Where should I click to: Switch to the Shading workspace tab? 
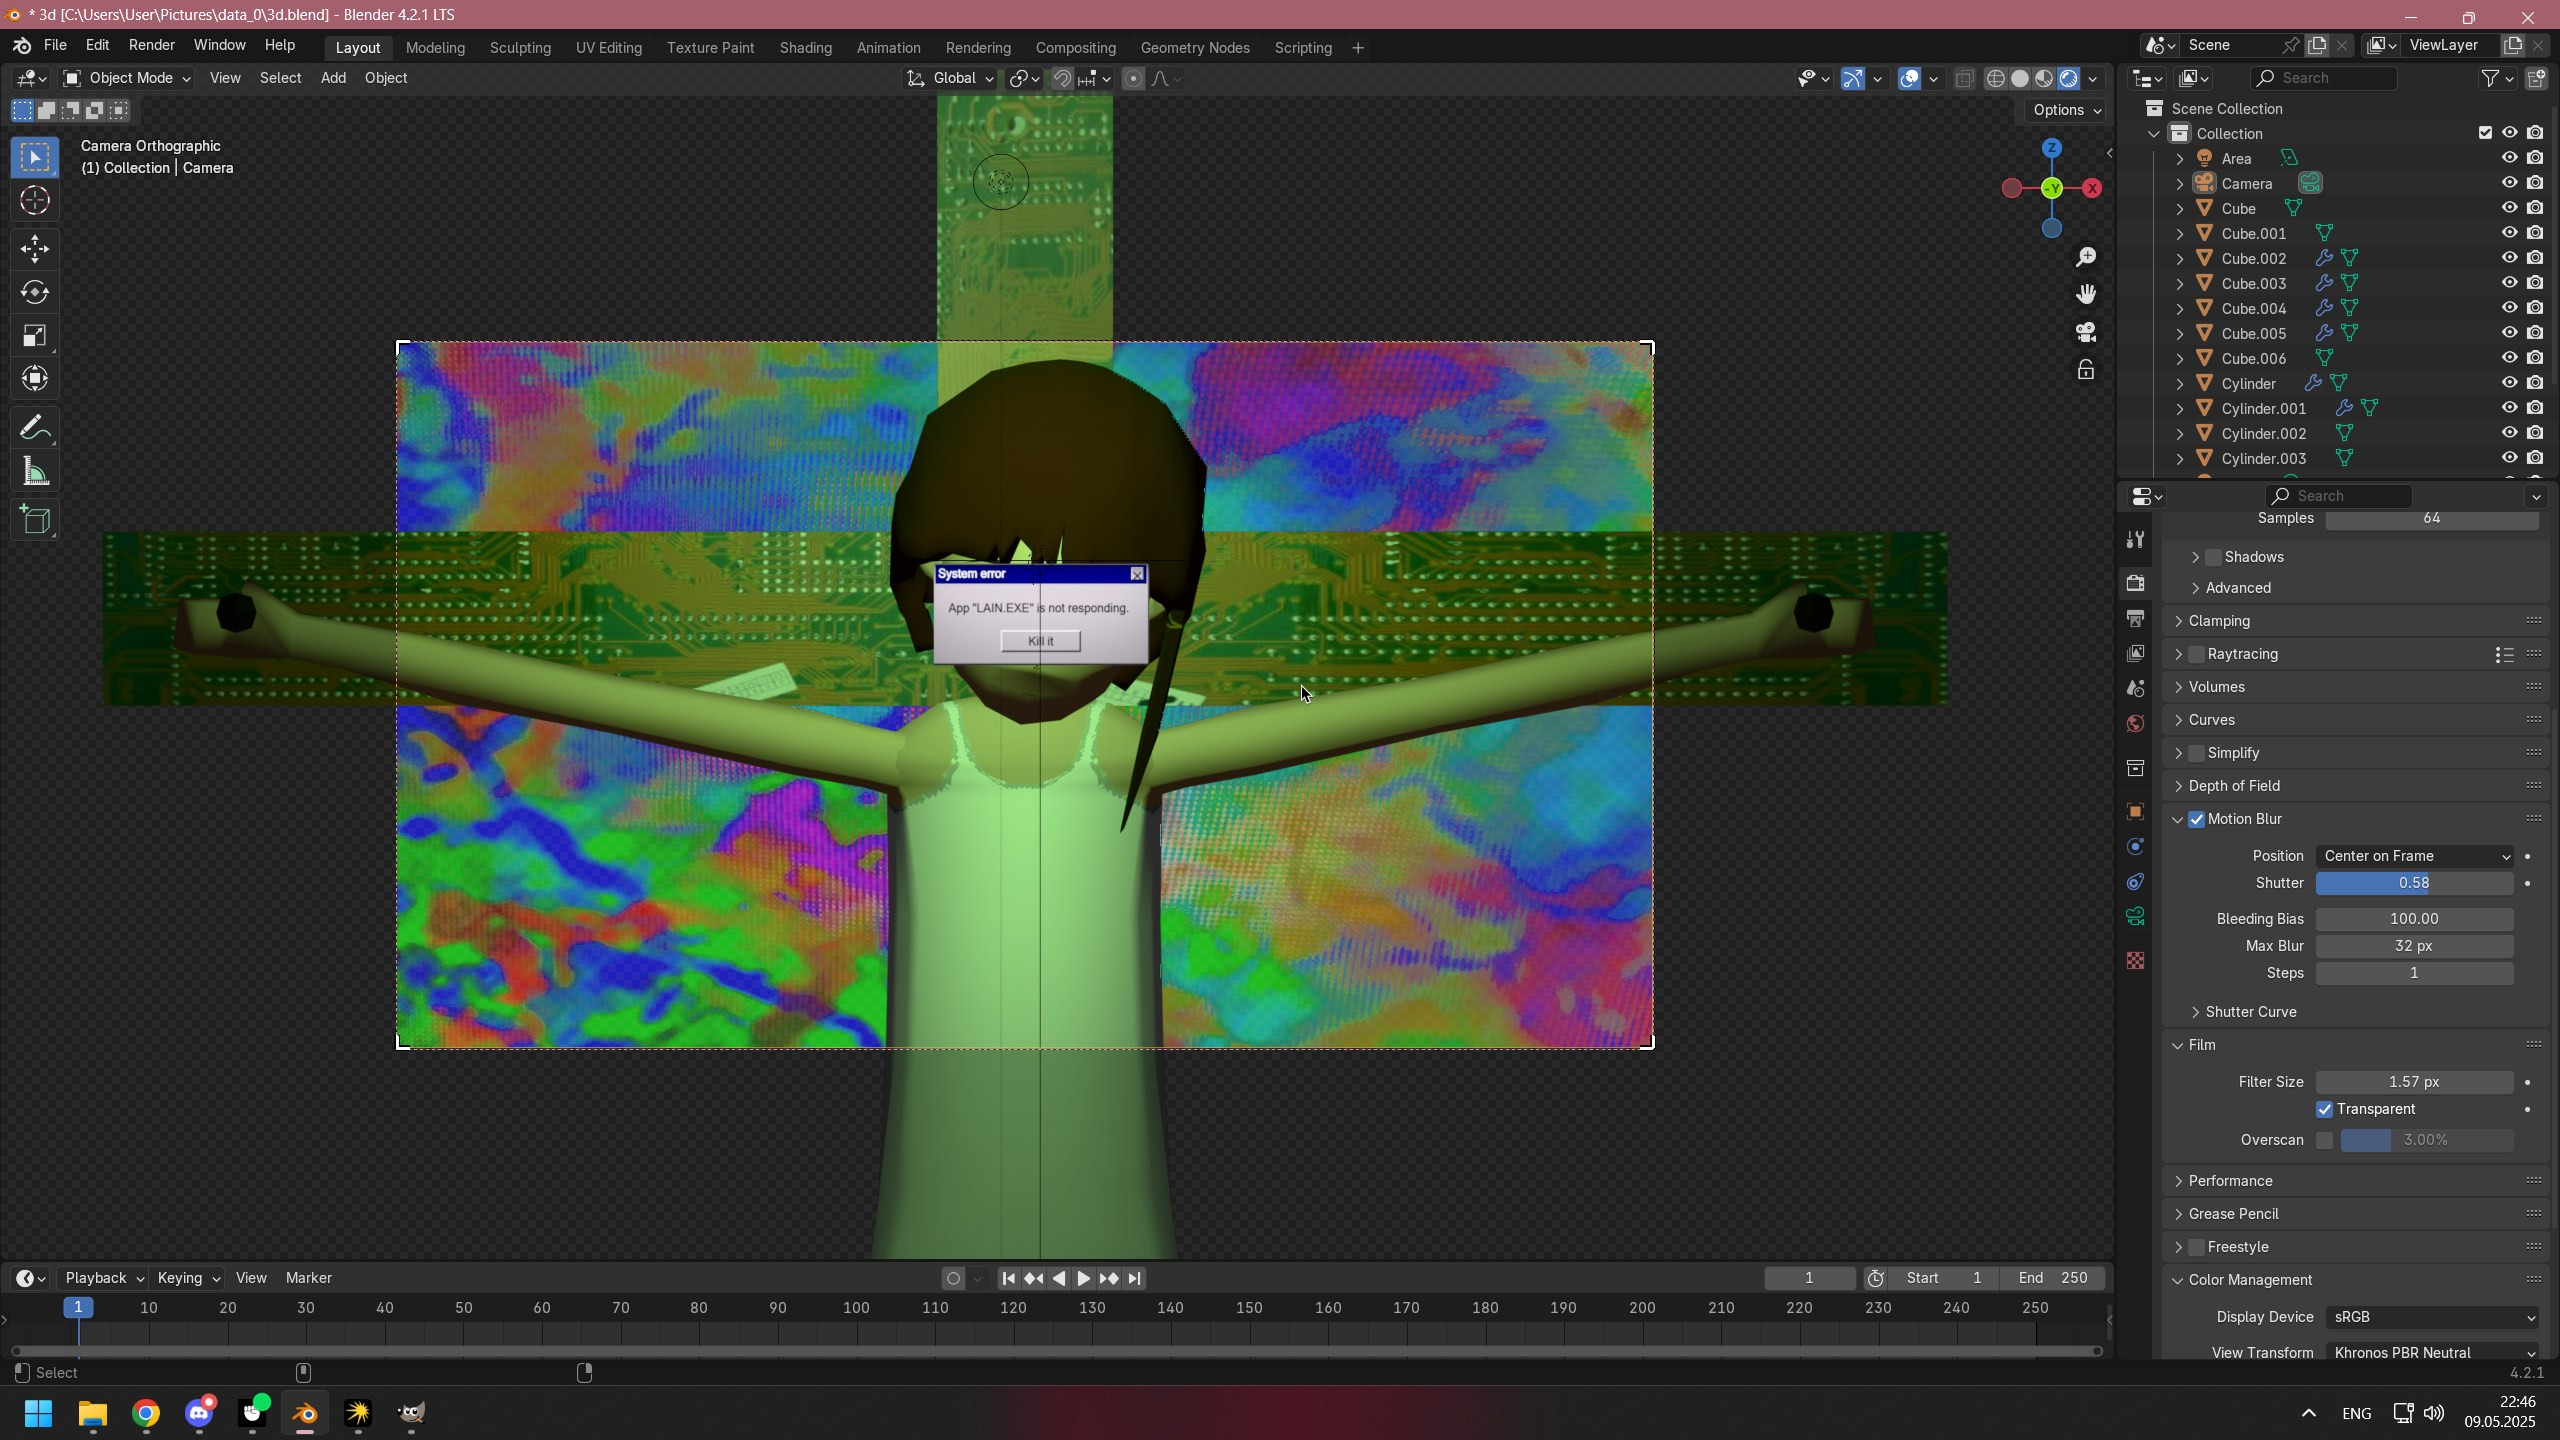coord(805,48)
